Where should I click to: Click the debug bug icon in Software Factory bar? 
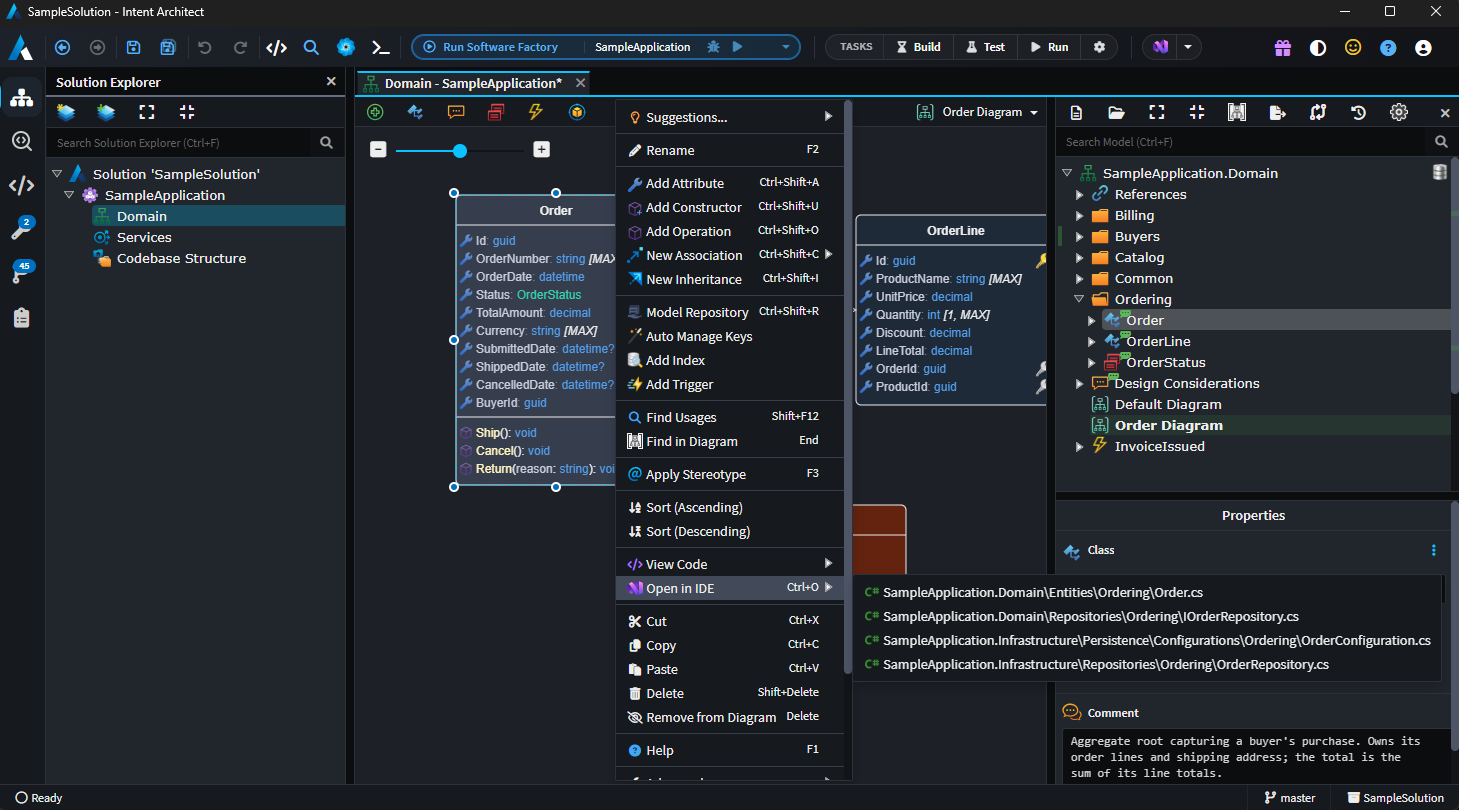713,47
